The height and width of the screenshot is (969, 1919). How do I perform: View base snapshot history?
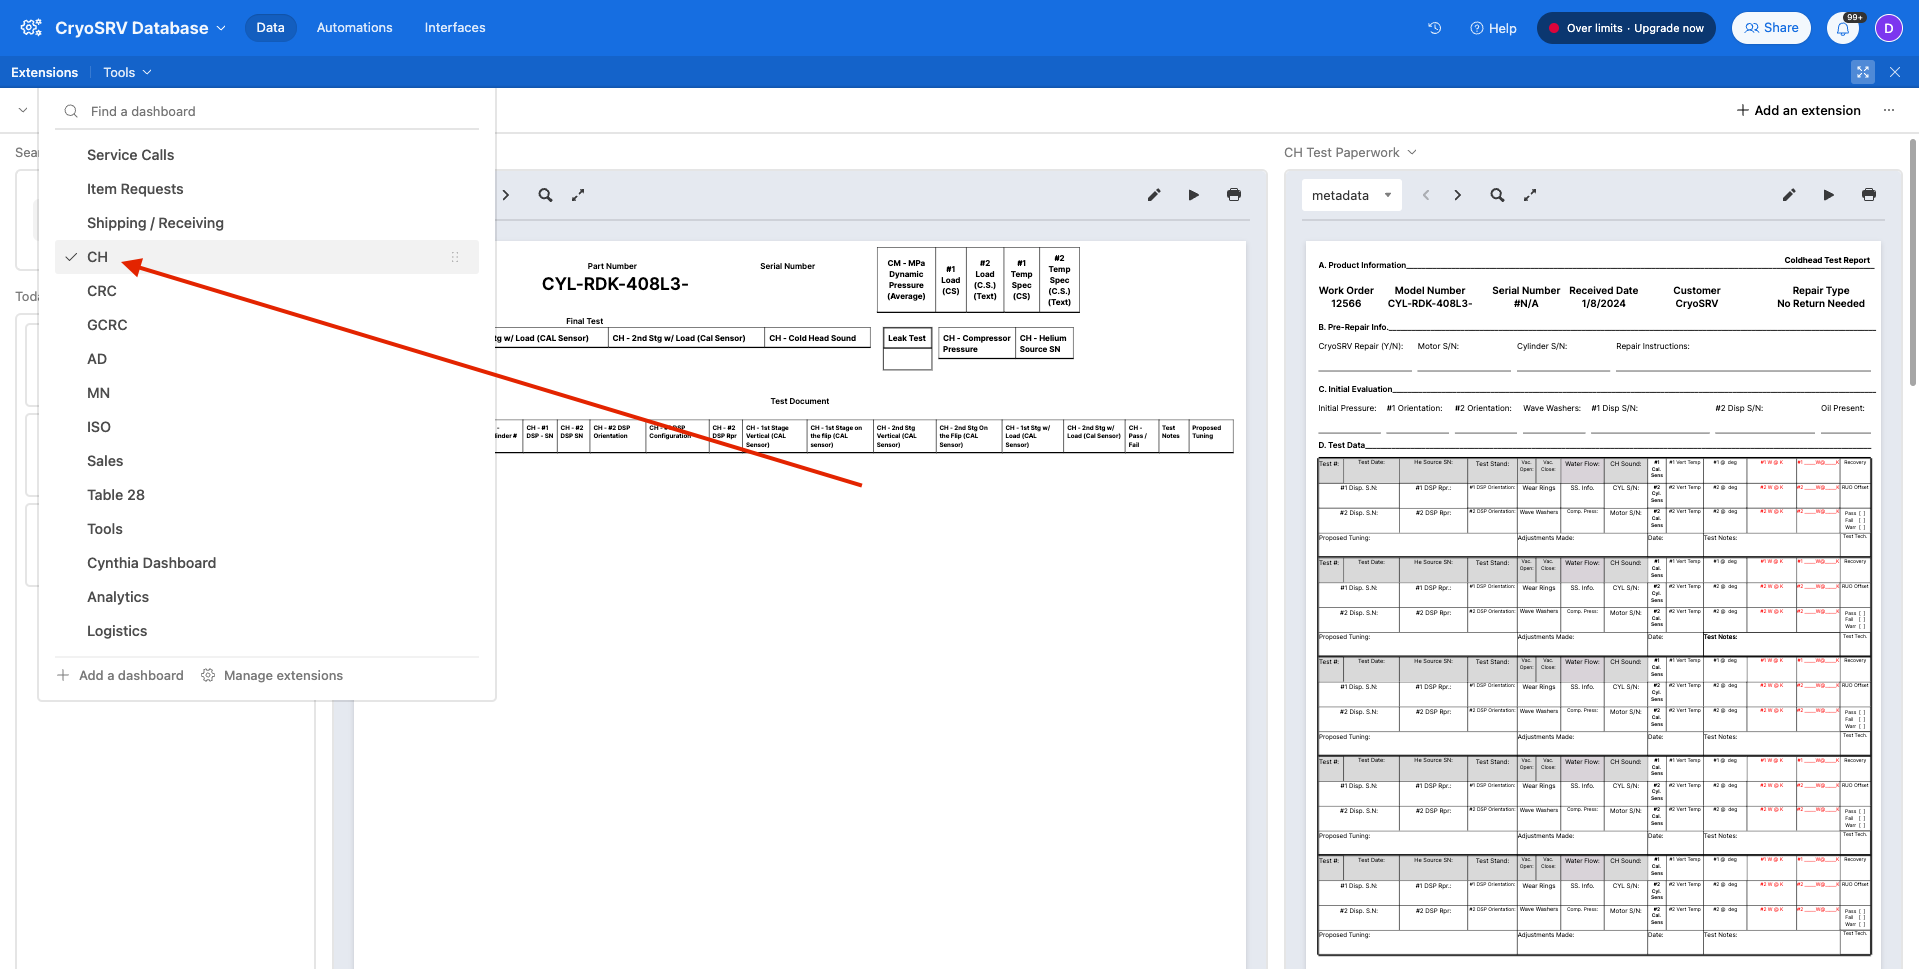point(1434,29)
